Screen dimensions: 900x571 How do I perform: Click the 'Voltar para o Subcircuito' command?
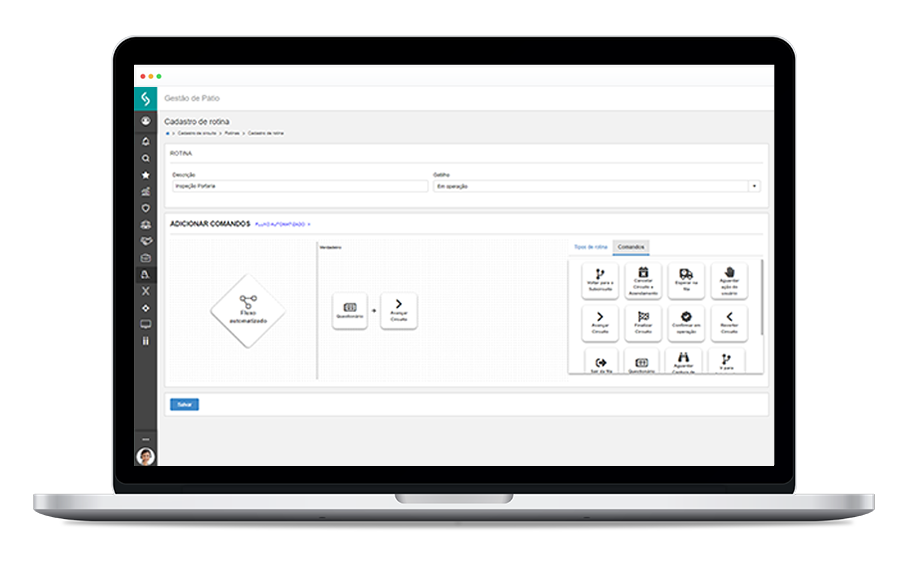(x=599, y=279)
